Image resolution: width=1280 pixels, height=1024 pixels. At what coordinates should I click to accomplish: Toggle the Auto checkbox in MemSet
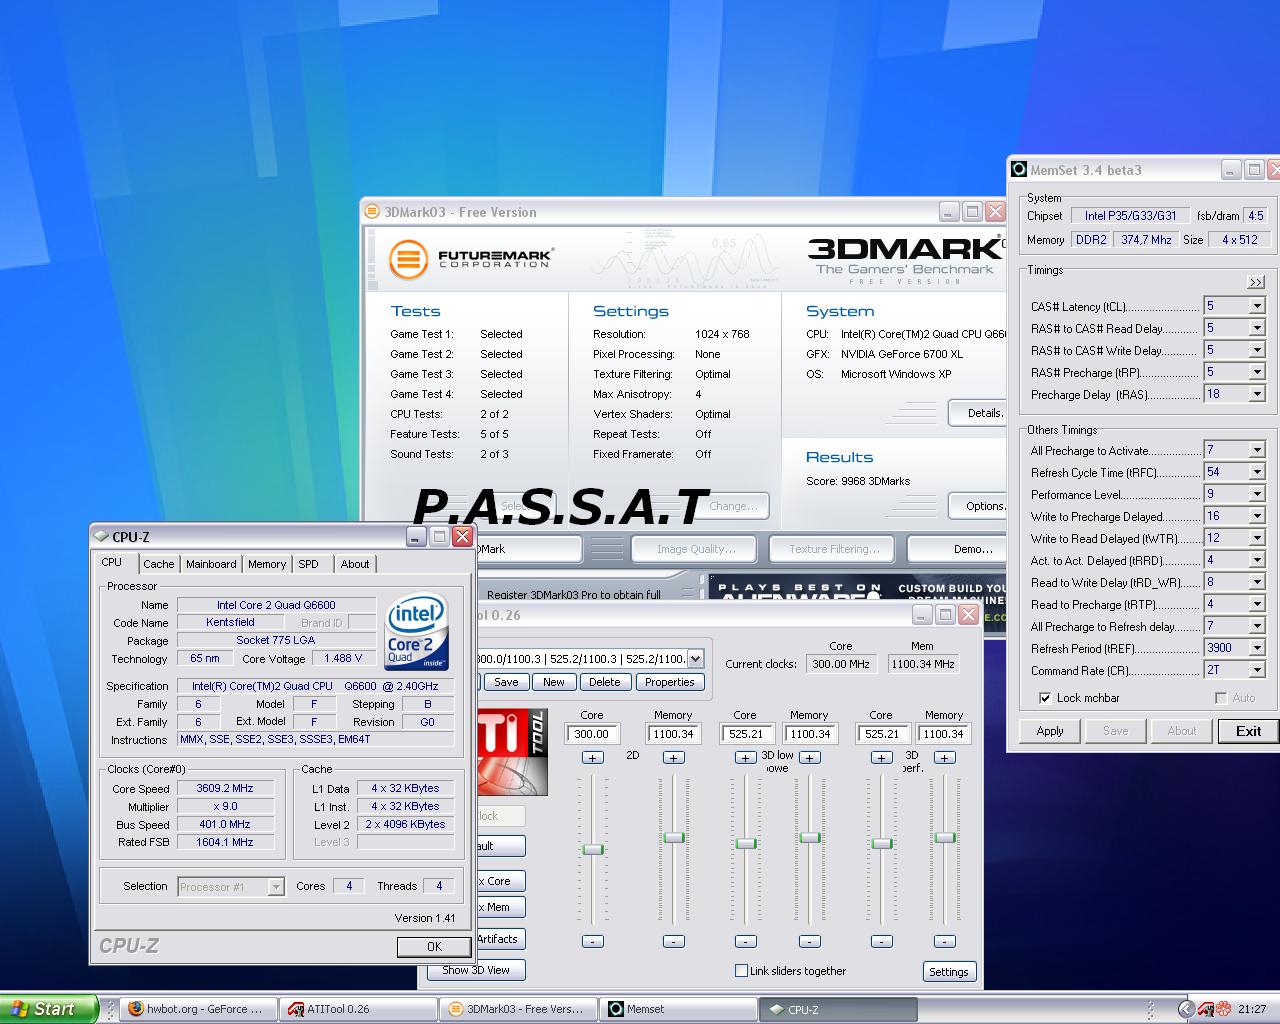[1220, 698]
